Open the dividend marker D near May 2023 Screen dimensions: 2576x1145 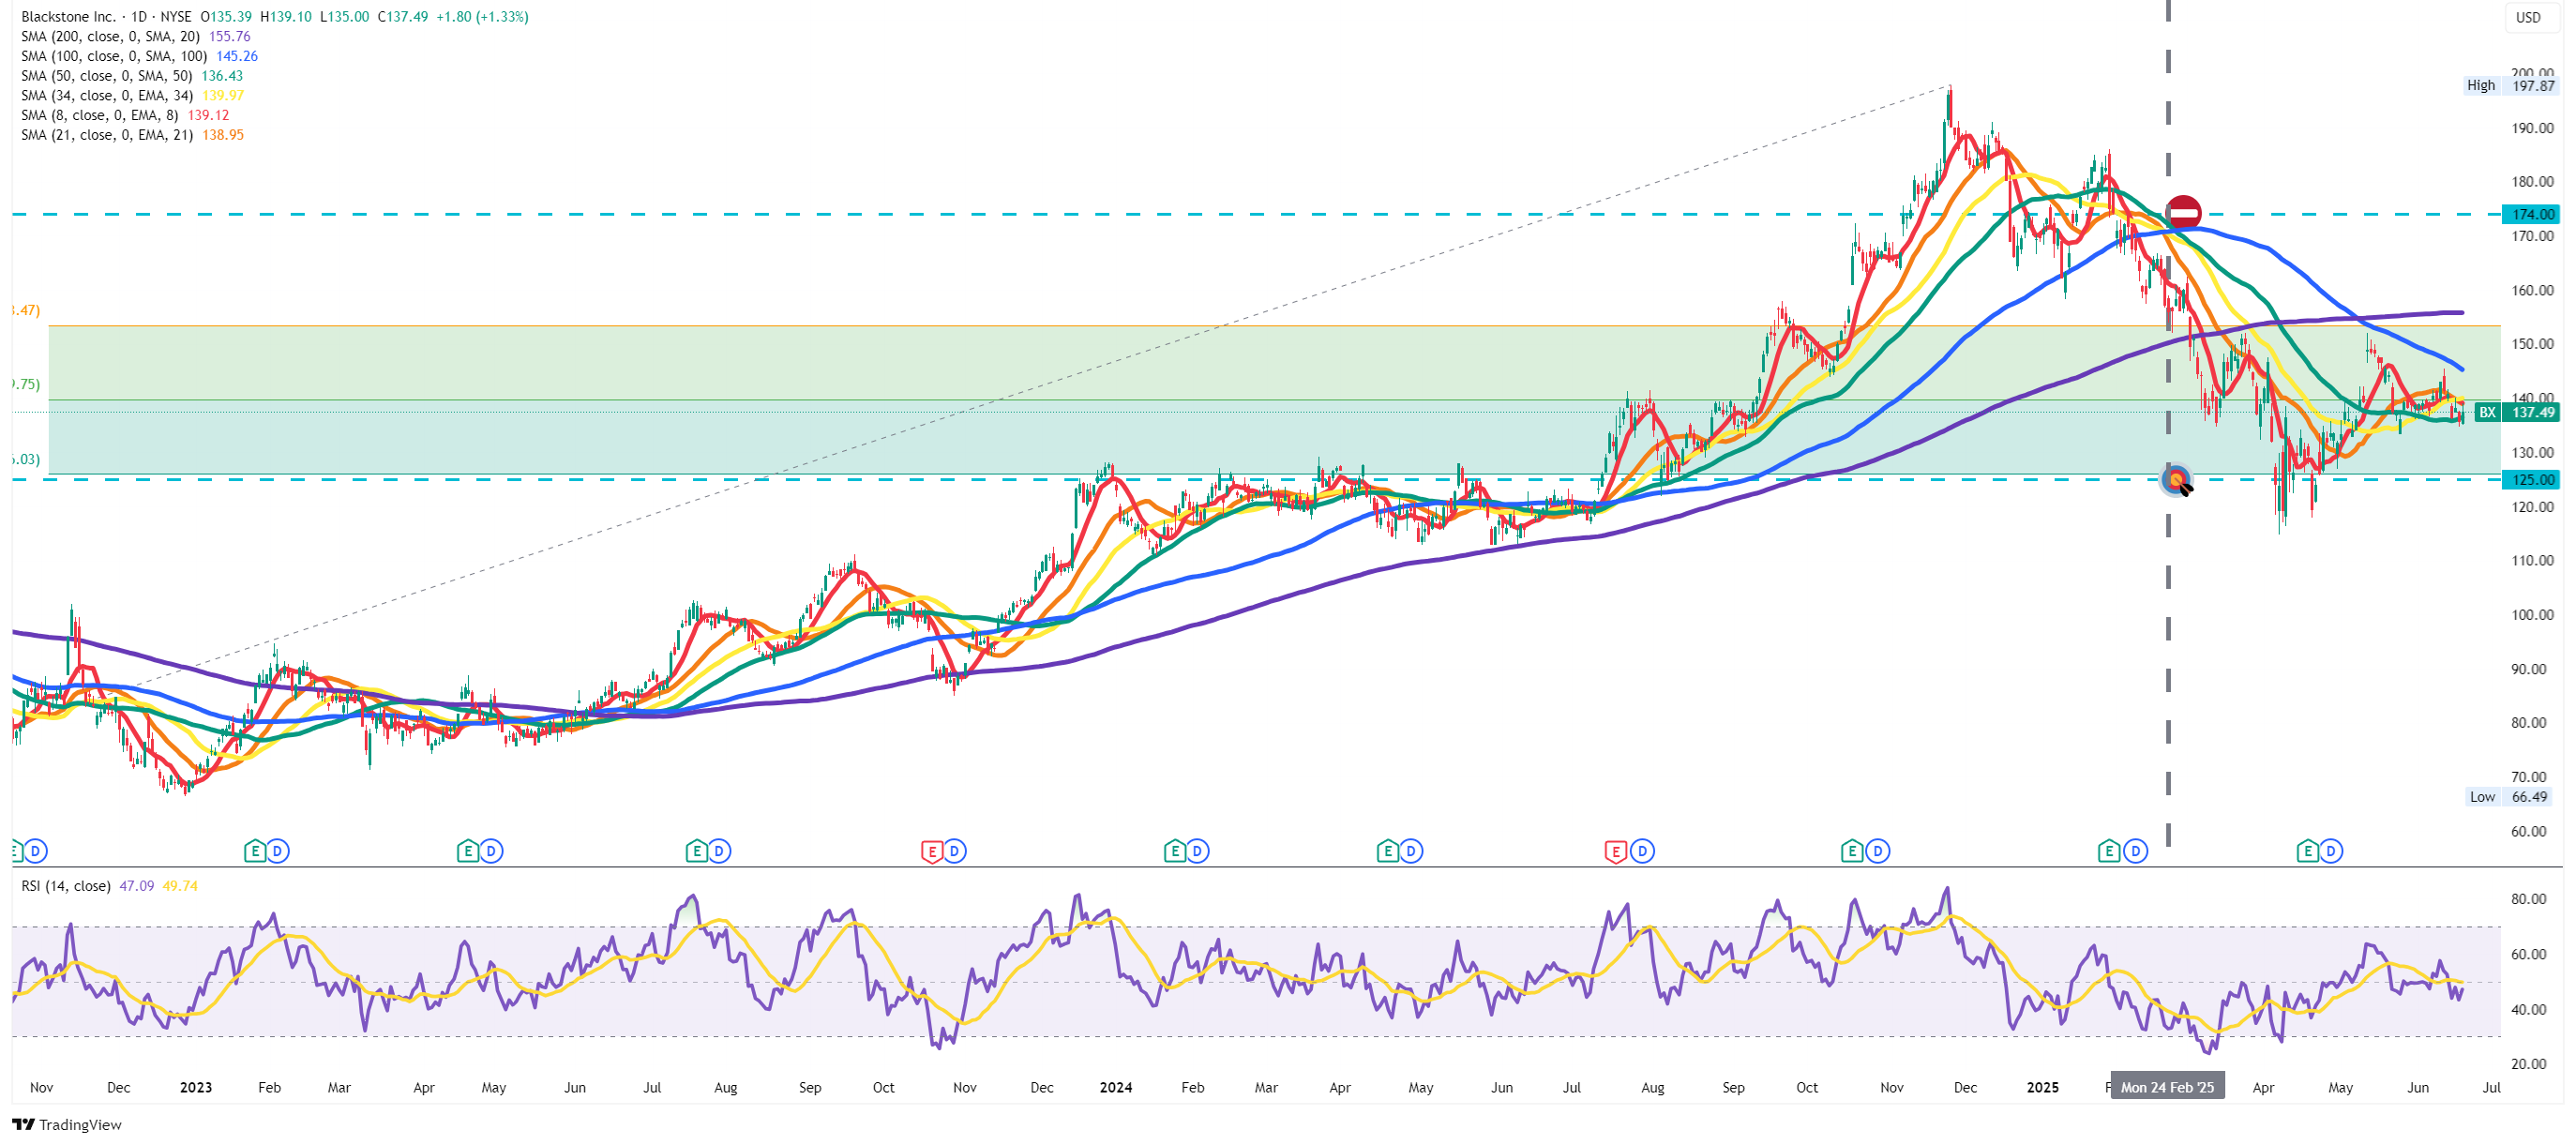tap(490, 851)
